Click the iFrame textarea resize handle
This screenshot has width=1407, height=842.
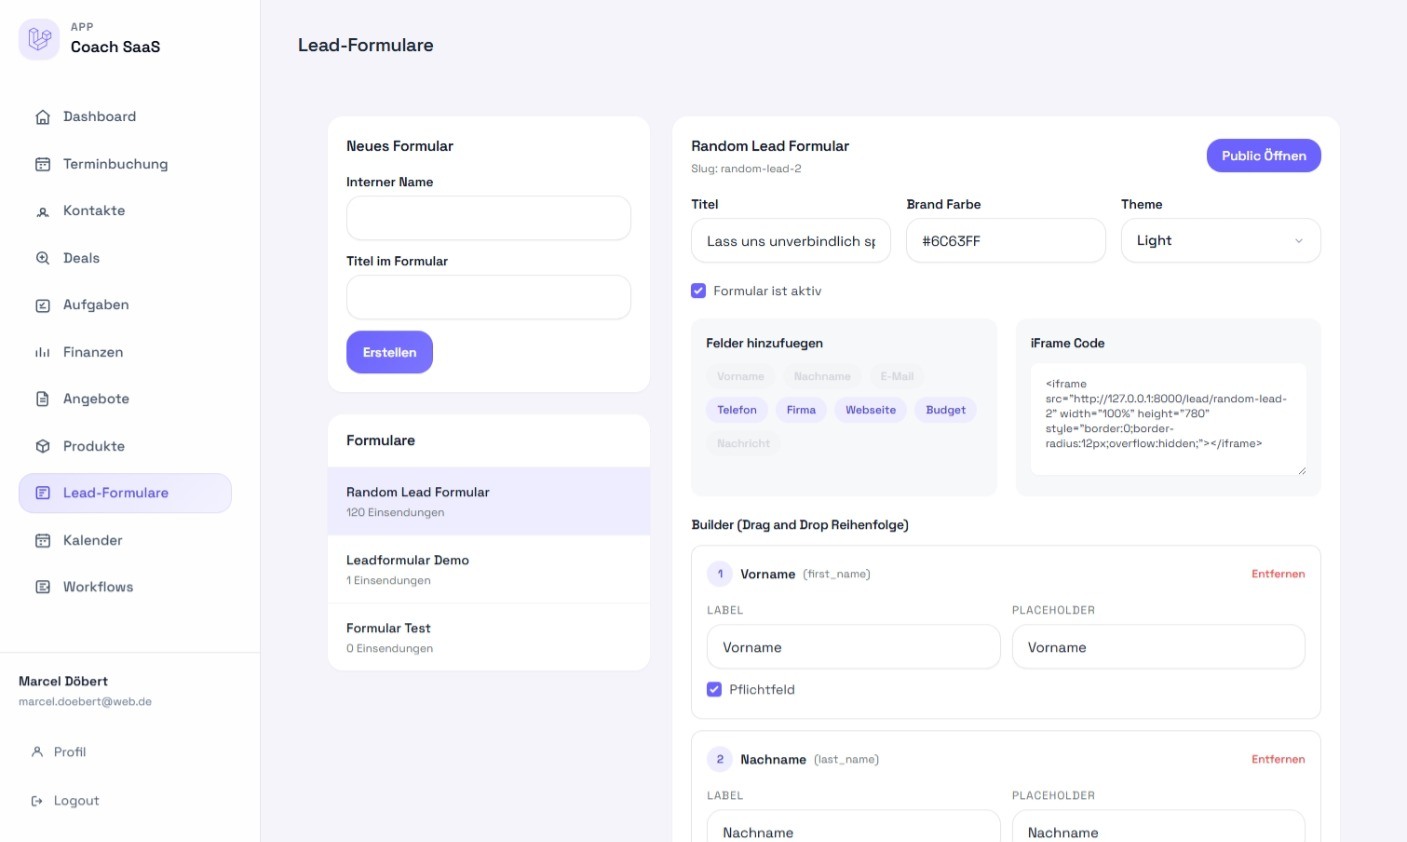(1301, 470)
